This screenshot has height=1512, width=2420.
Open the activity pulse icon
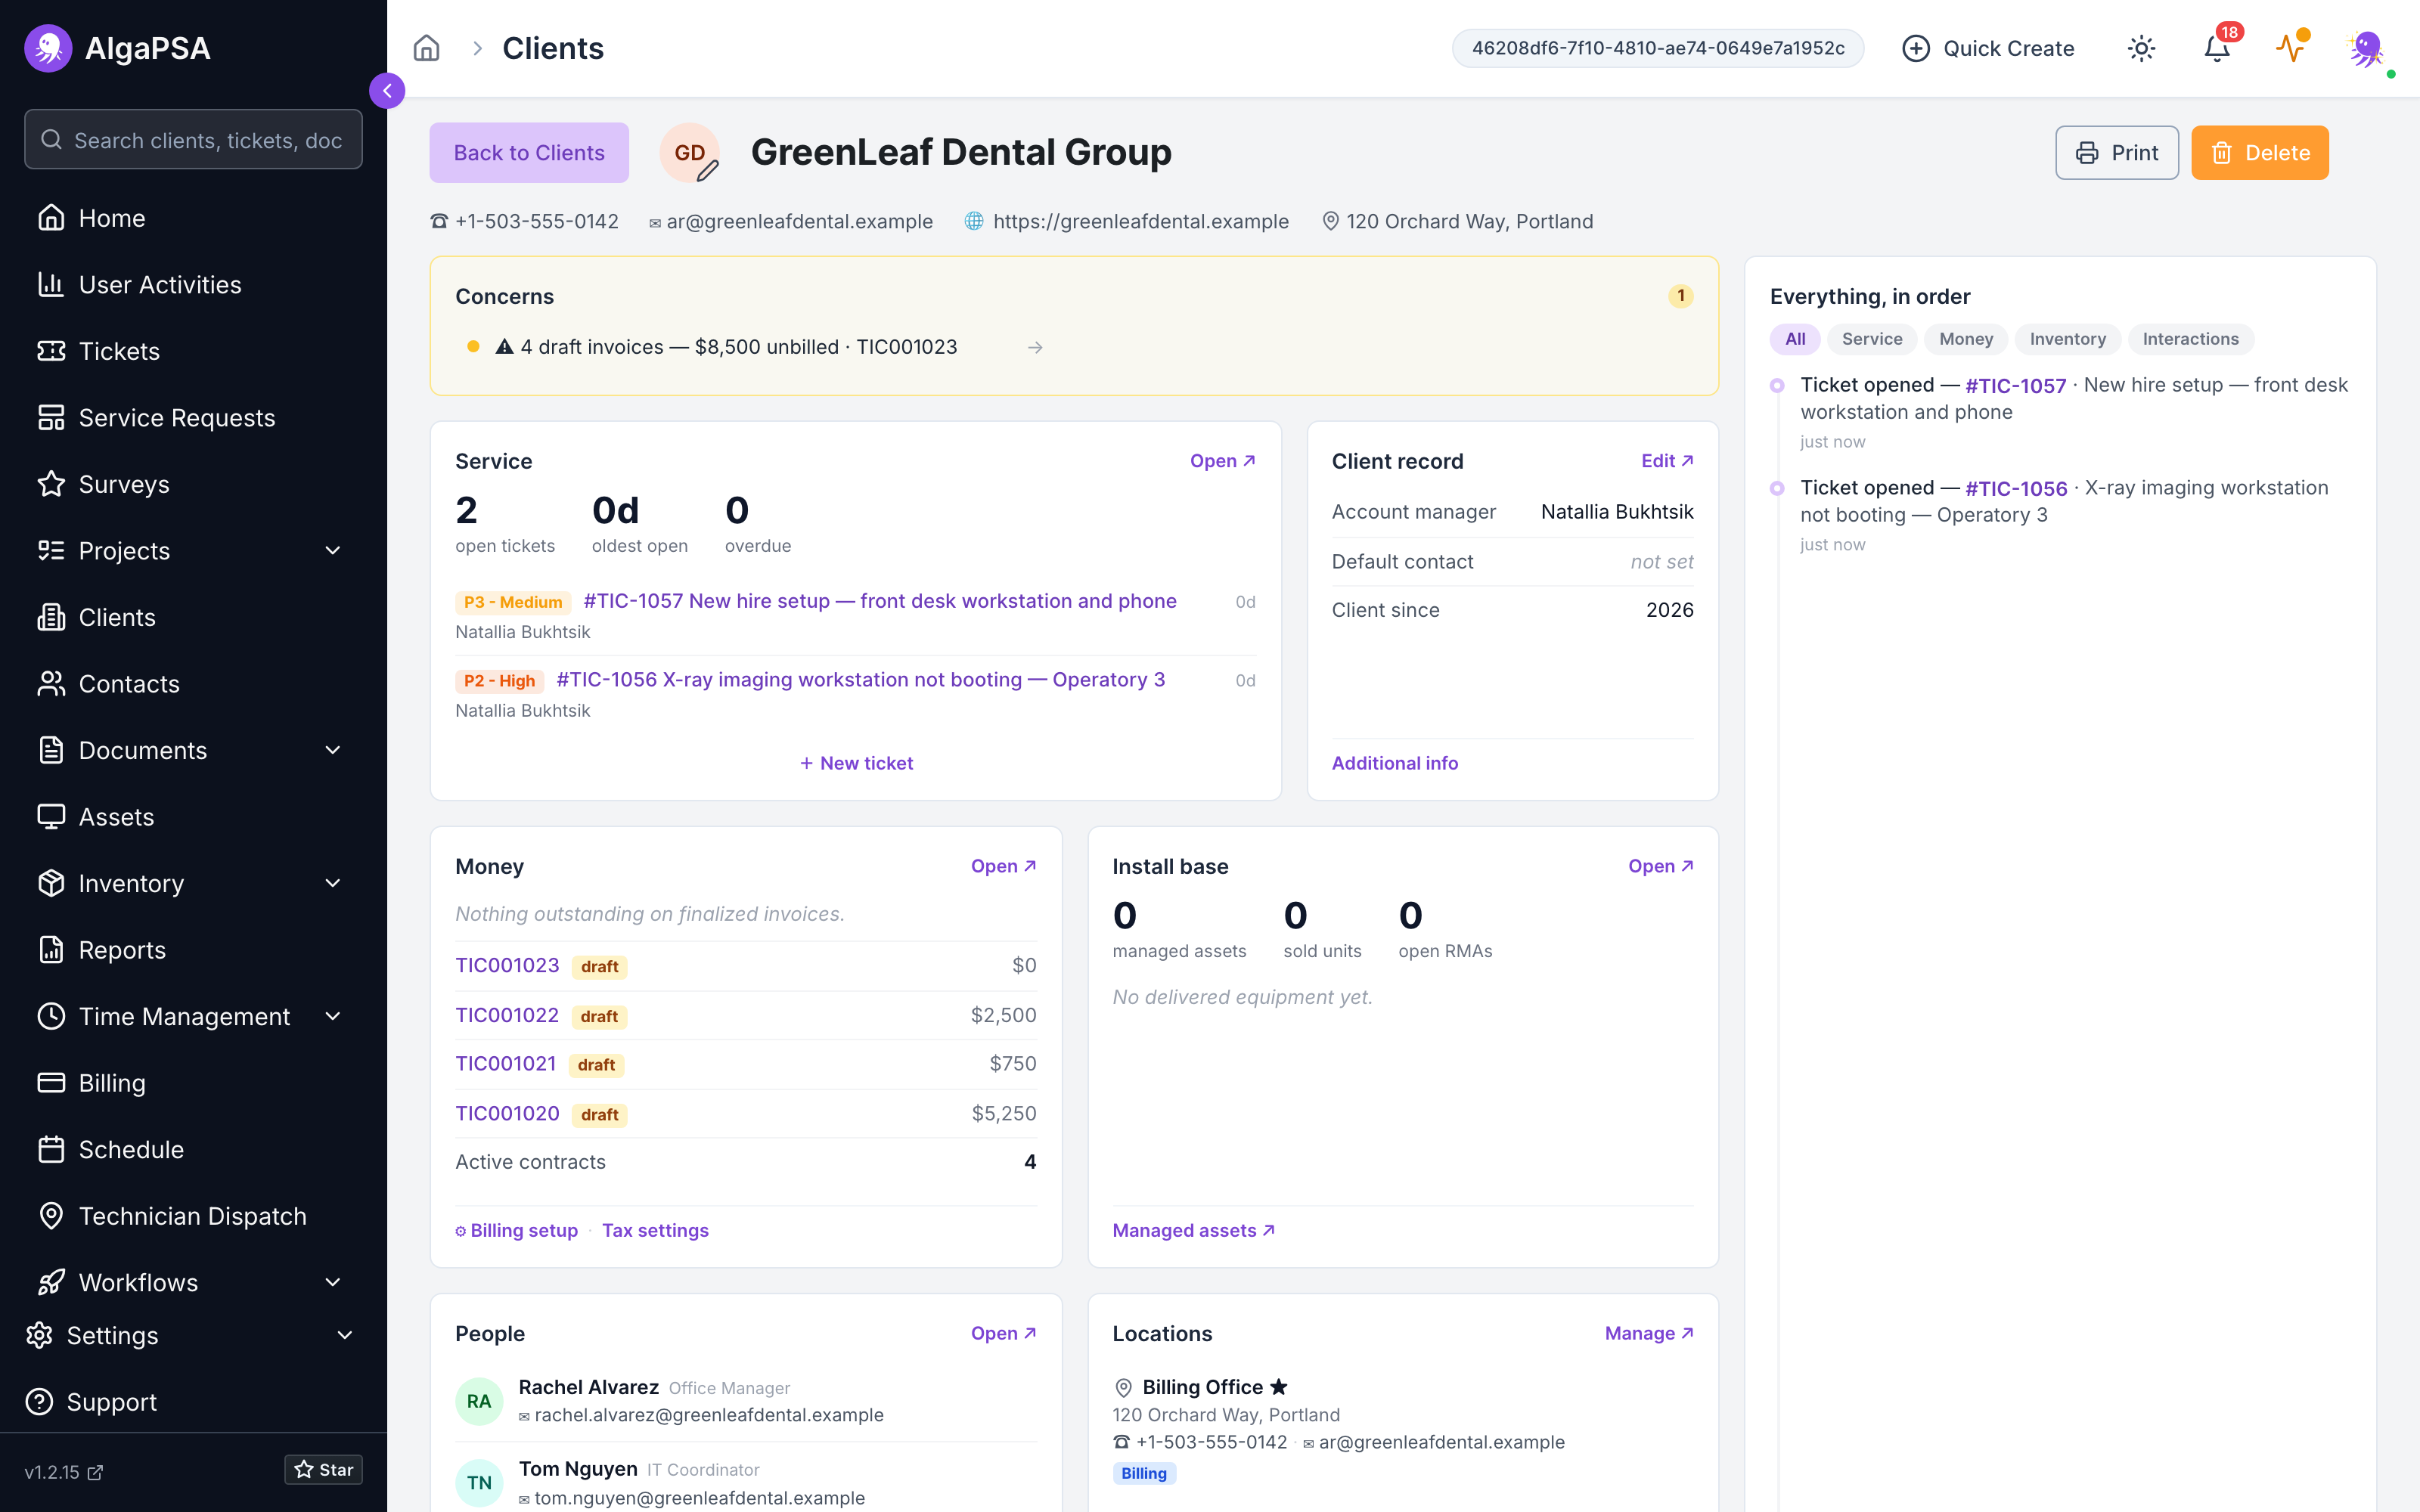2291,48
